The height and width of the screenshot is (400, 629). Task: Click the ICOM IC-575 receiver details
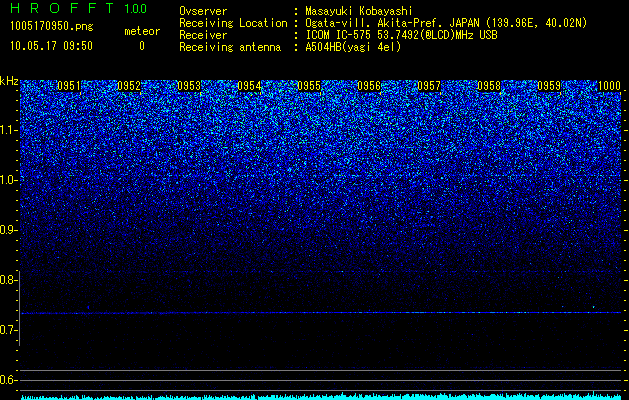click(x=401, y=35)
